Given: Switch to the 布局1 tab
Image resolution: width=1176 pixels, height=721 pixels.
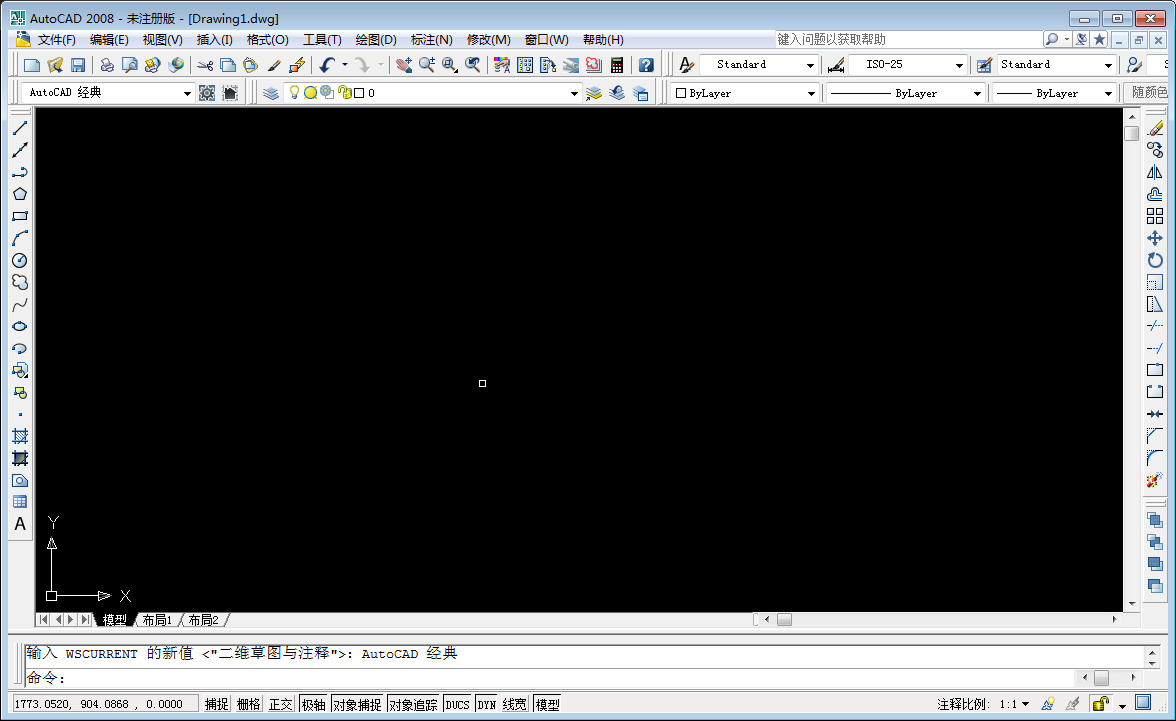Looking at the screenshot, I should (x=156, y=620).
